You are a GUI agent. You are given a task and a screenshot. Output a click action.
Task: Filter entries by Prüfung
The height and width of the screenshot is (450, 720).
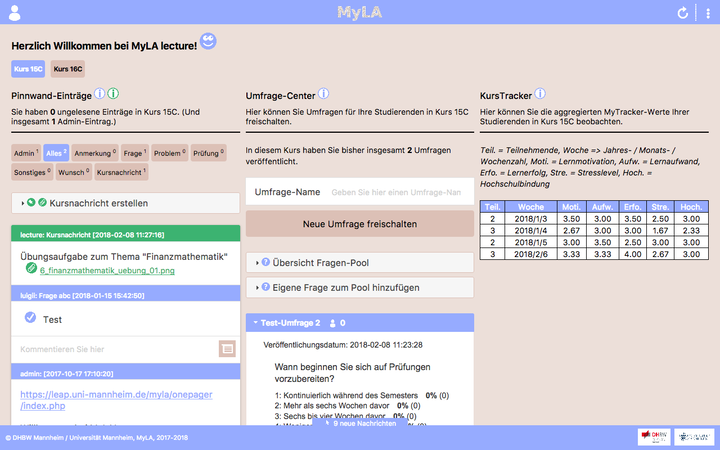208,153
